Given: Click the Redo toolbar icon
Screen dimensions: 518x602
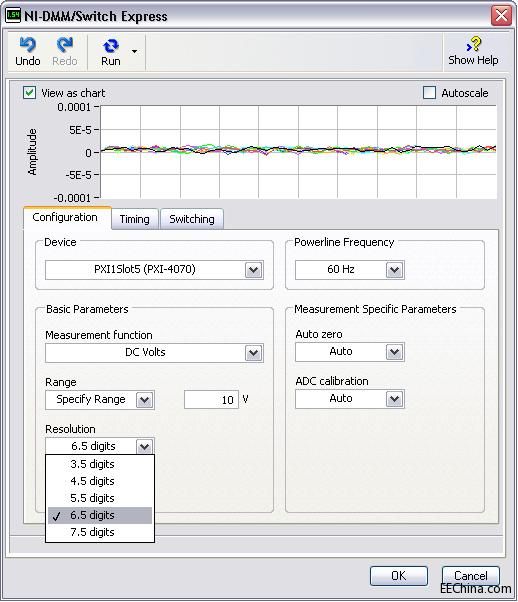Looking at the screenshot, I should [x=65, y=45].
